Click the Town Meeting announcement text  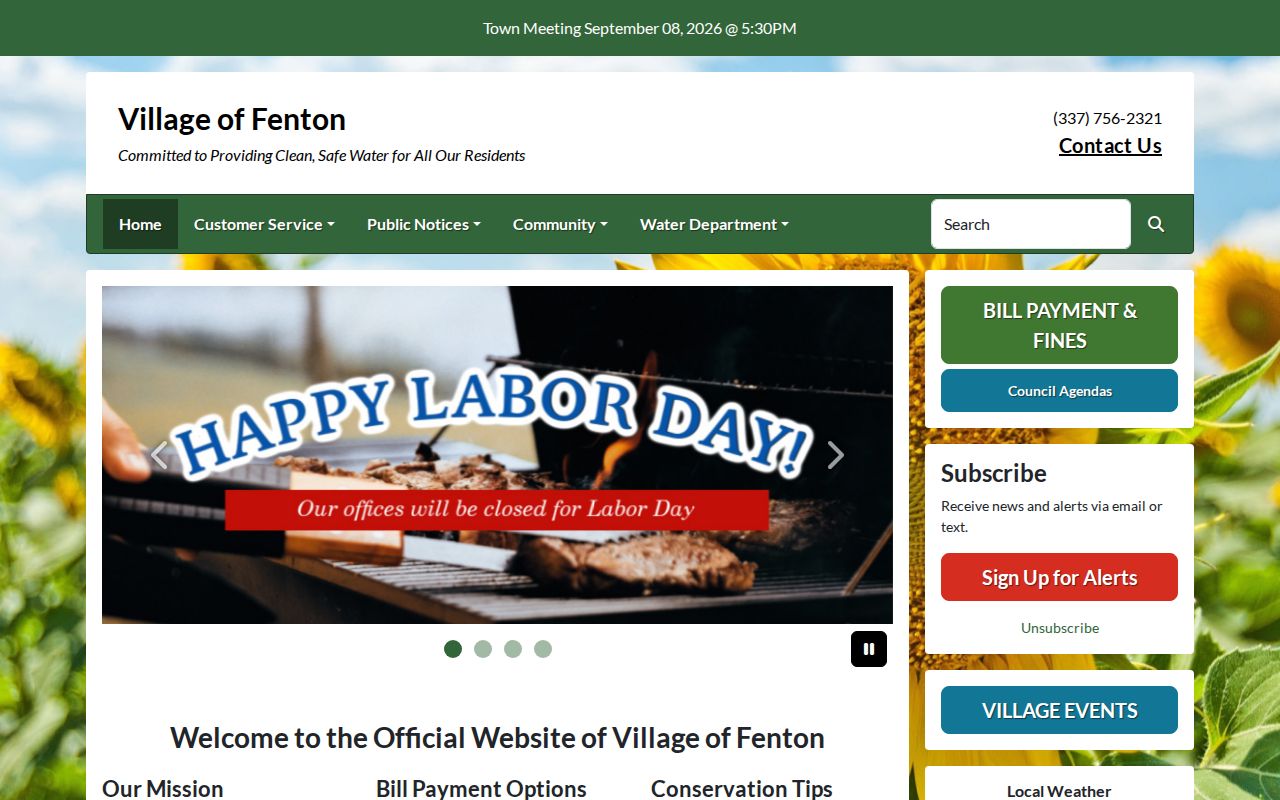640,28
